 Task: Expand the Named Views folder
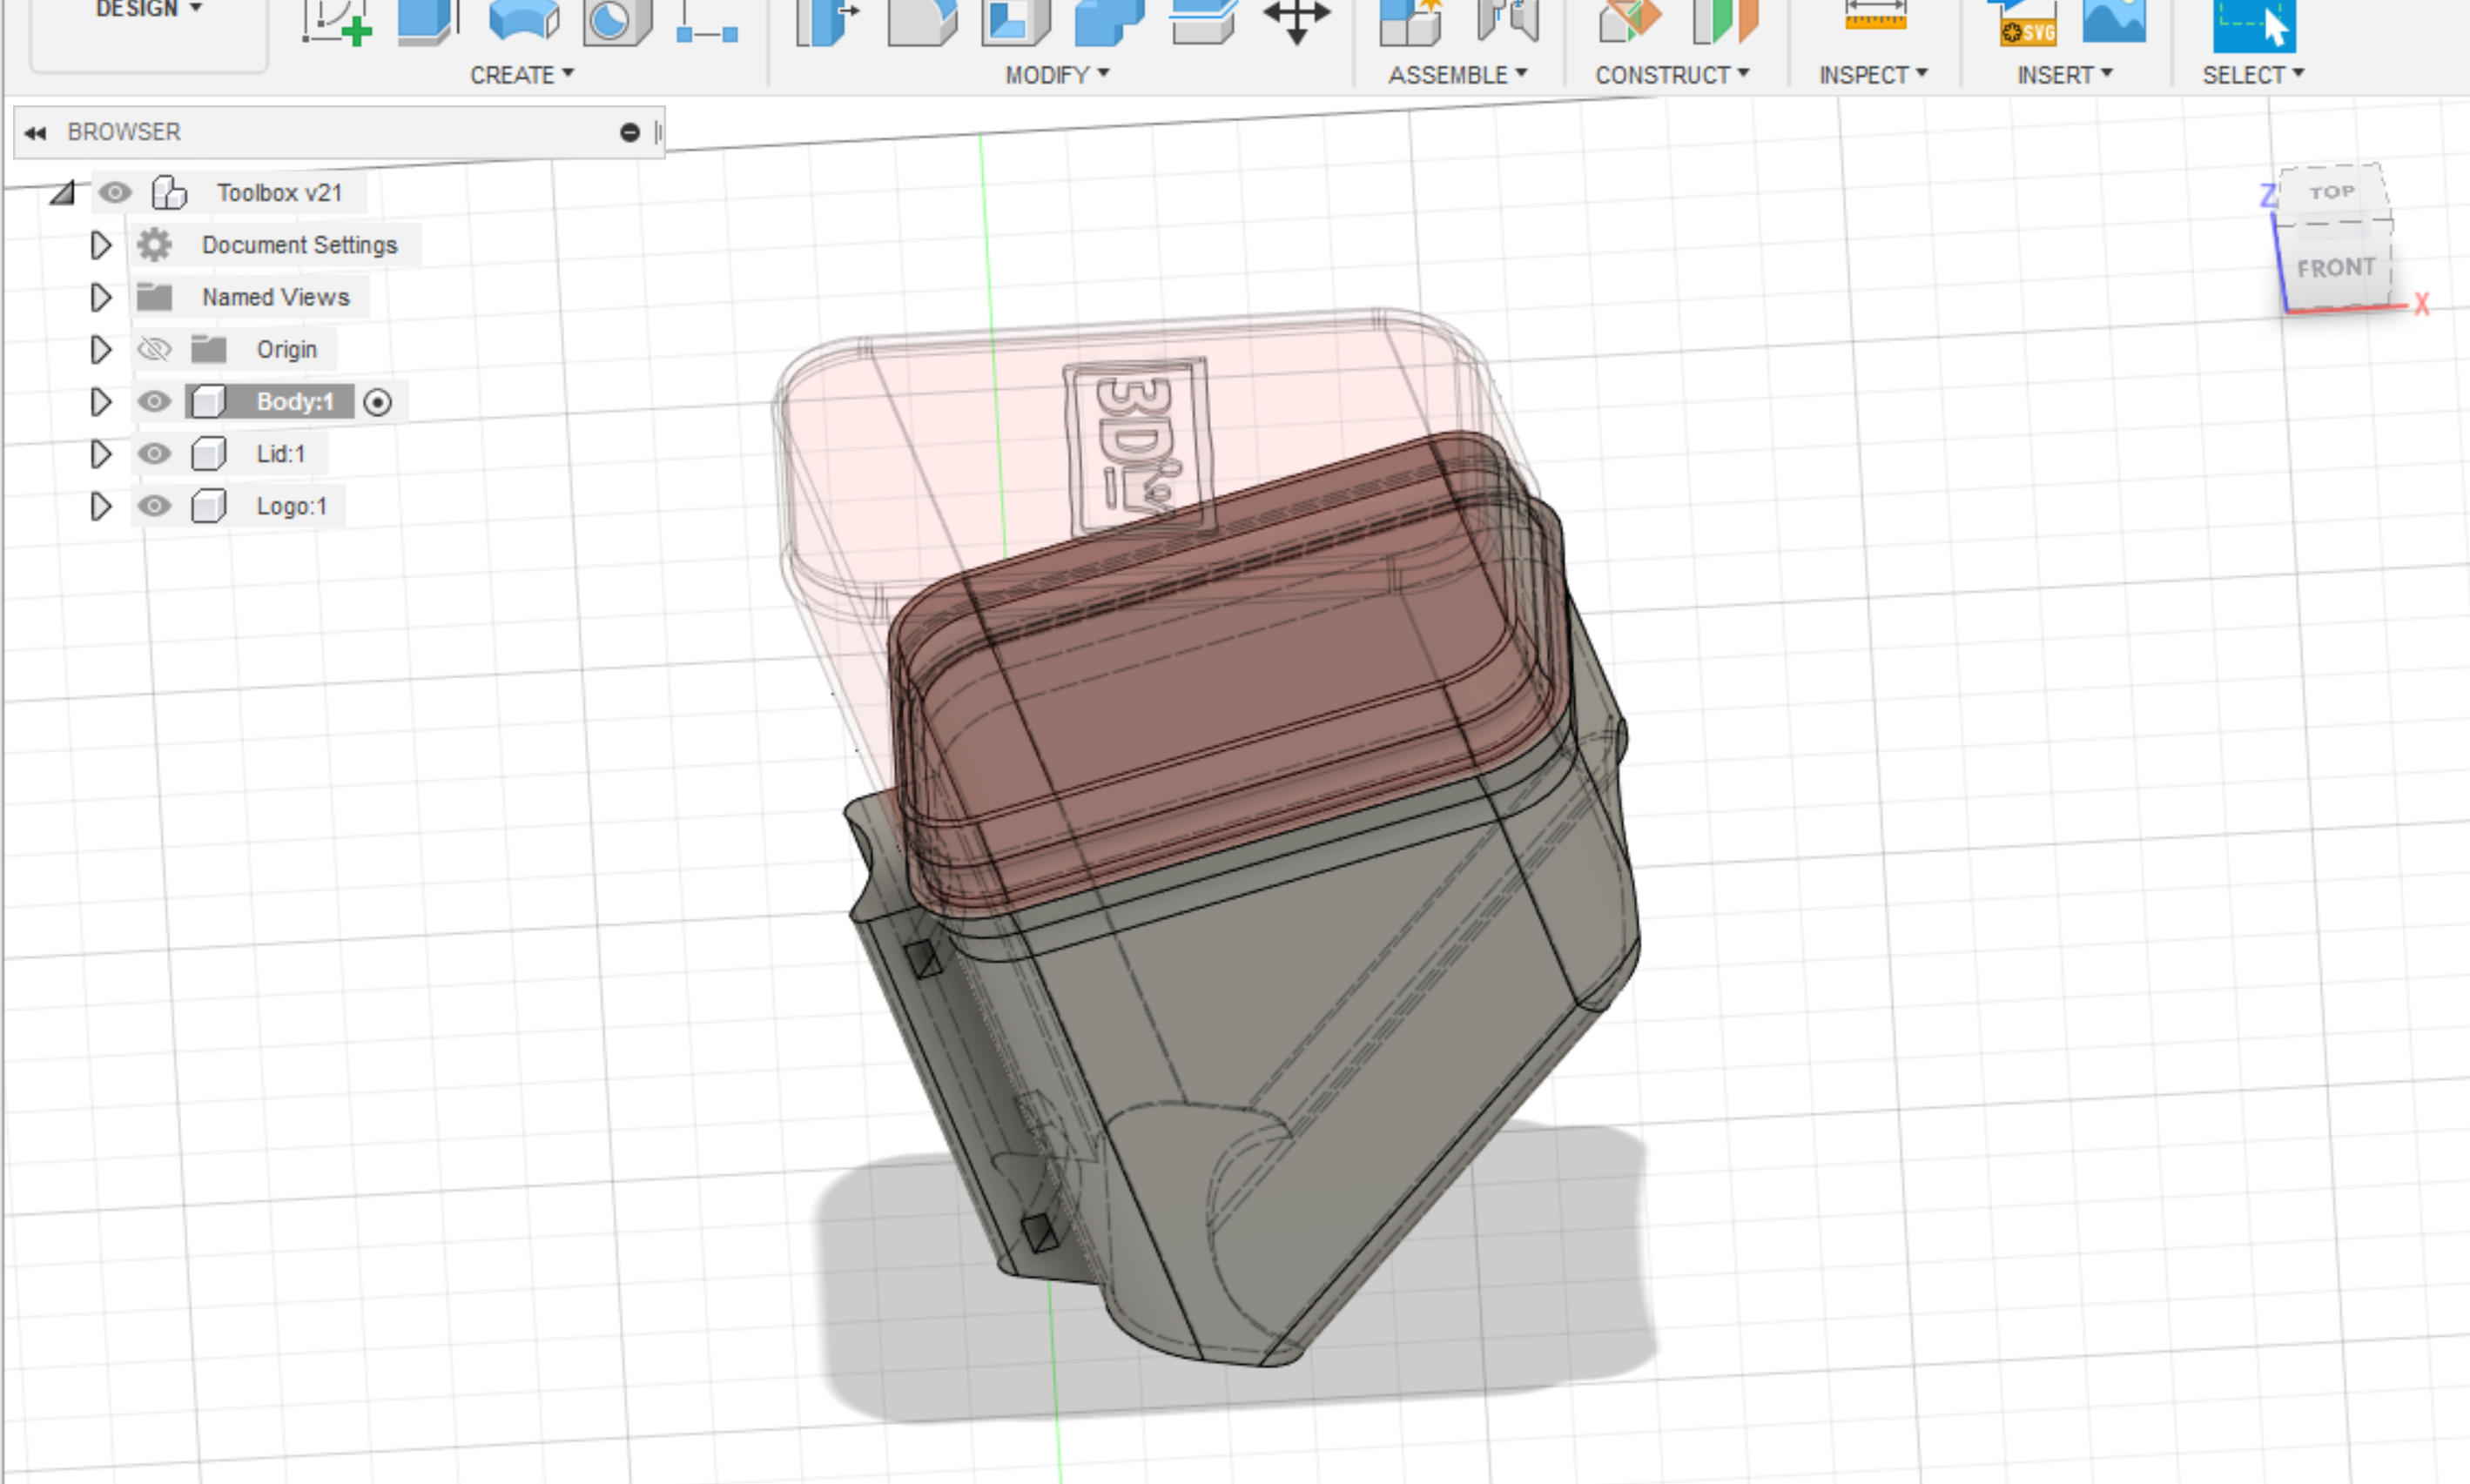pos(100,296)
